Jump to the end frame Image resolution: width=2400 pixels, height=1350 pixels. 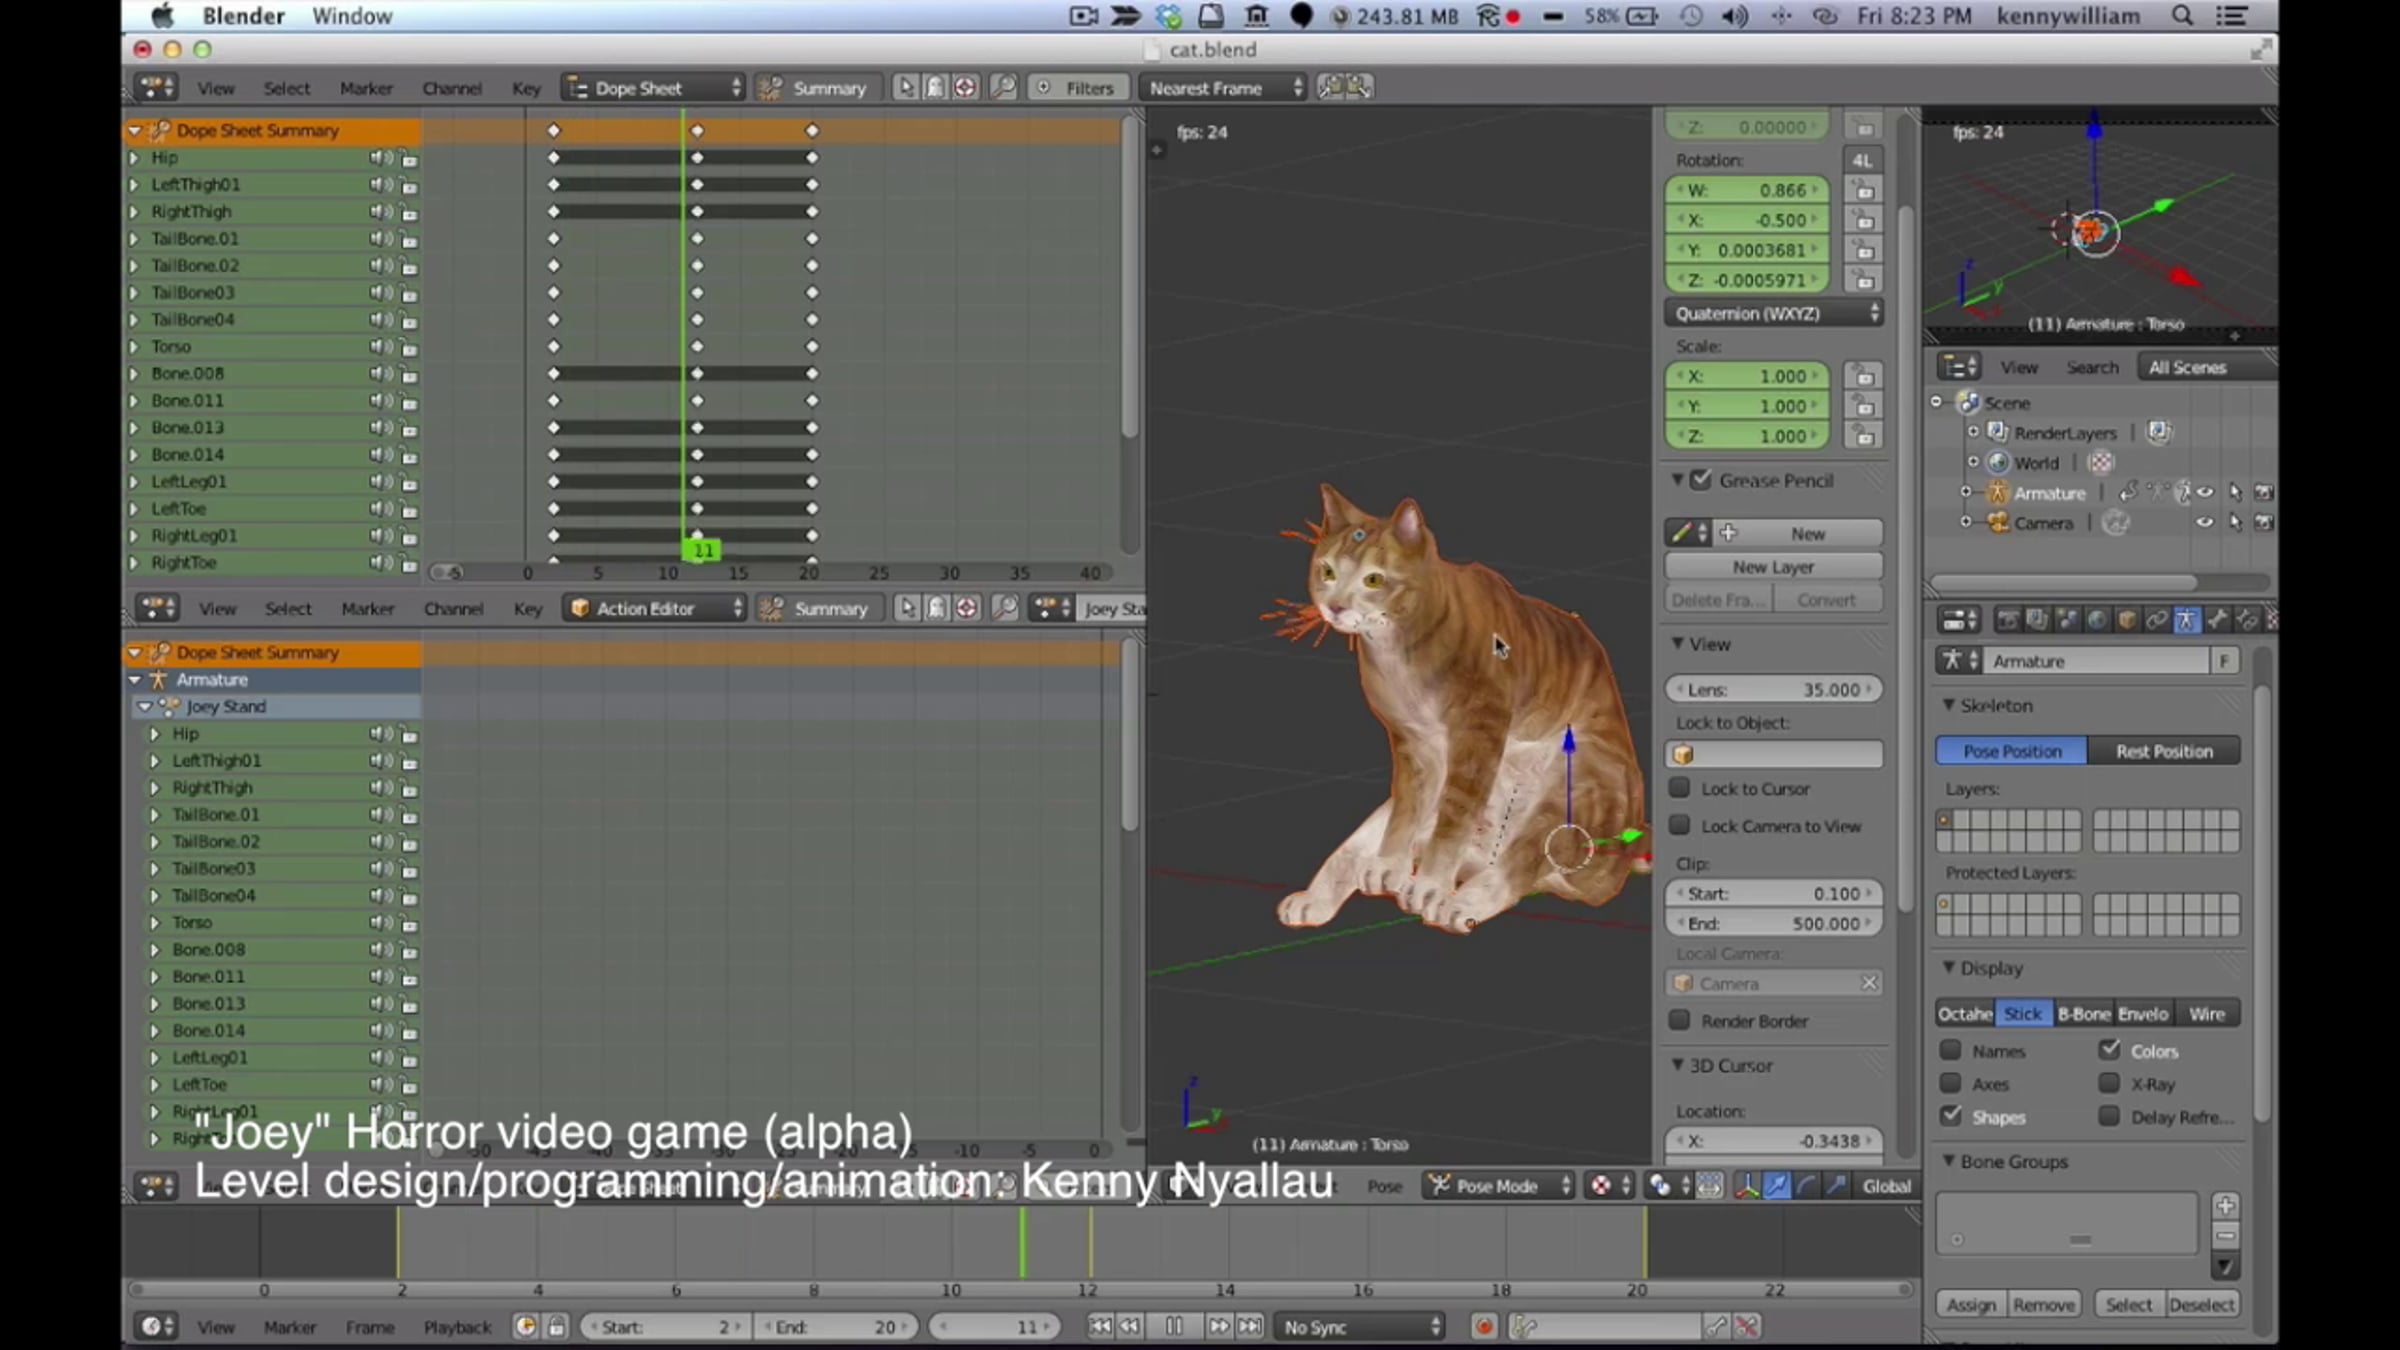point(1250,1327)
